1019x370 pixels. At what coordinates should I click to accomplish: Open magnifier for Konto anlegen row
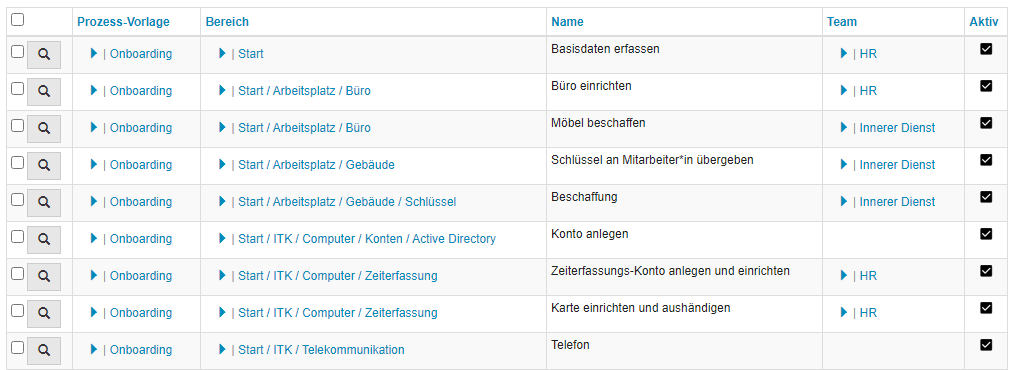[44, 240]
